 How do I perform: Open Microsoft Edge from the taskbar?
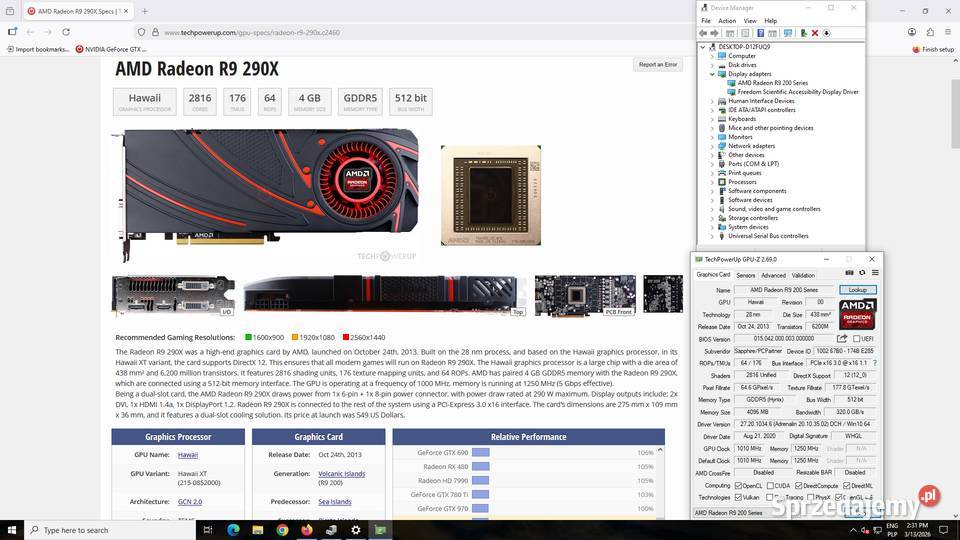pos(233,530)
